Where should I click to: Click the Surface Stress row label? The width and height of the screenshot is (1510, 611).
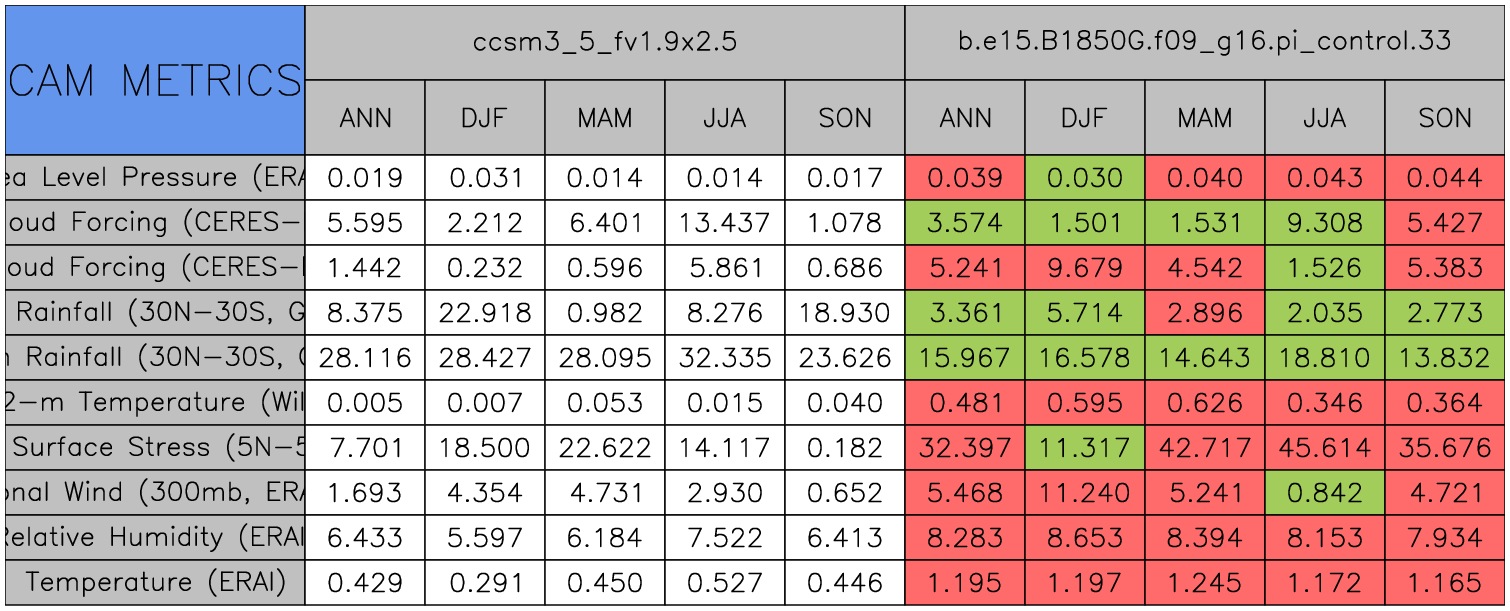(155, 448)
